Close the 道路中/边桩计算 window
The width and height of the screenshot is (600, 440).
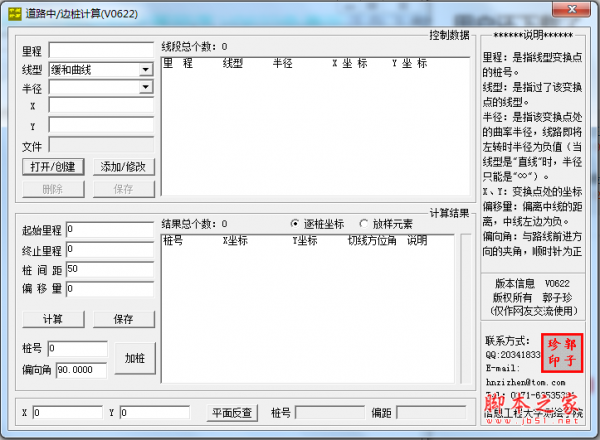[x=571, y=9]
